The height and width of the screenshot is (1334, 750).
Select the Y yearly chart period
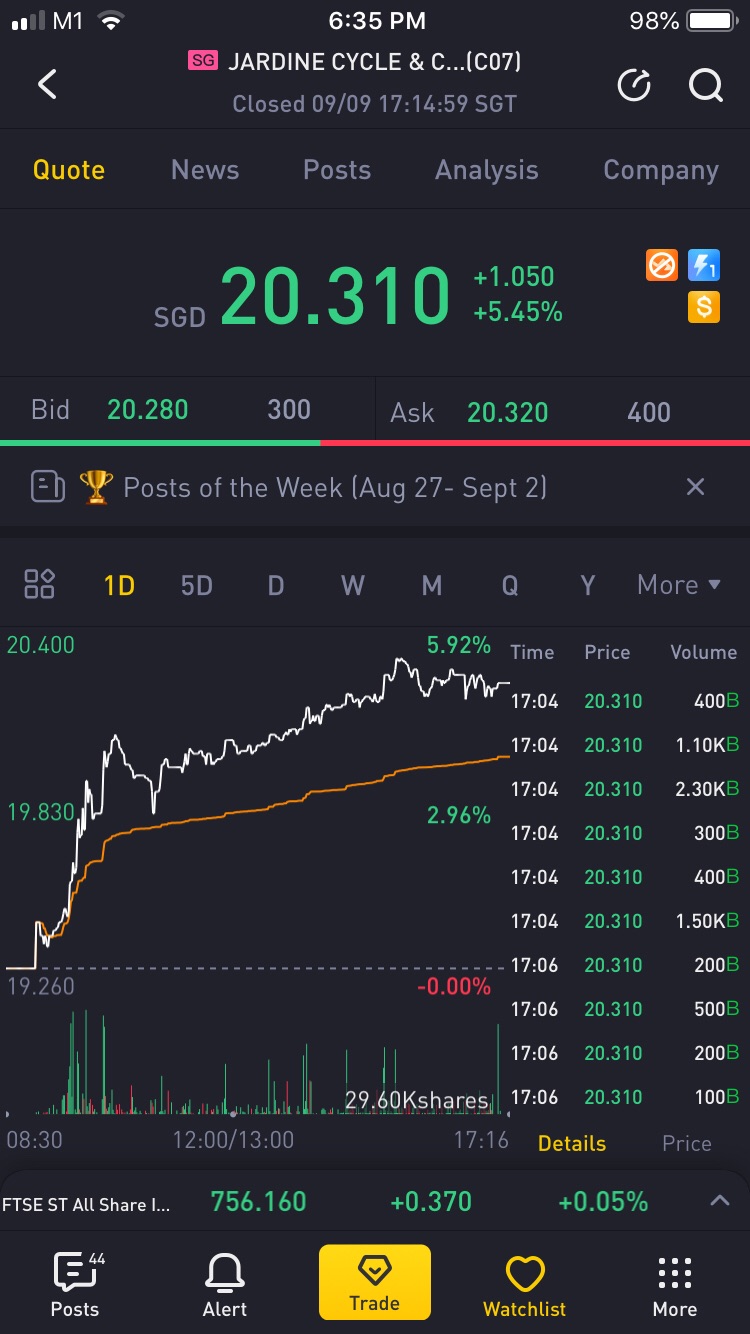click(x=588, y=585)
